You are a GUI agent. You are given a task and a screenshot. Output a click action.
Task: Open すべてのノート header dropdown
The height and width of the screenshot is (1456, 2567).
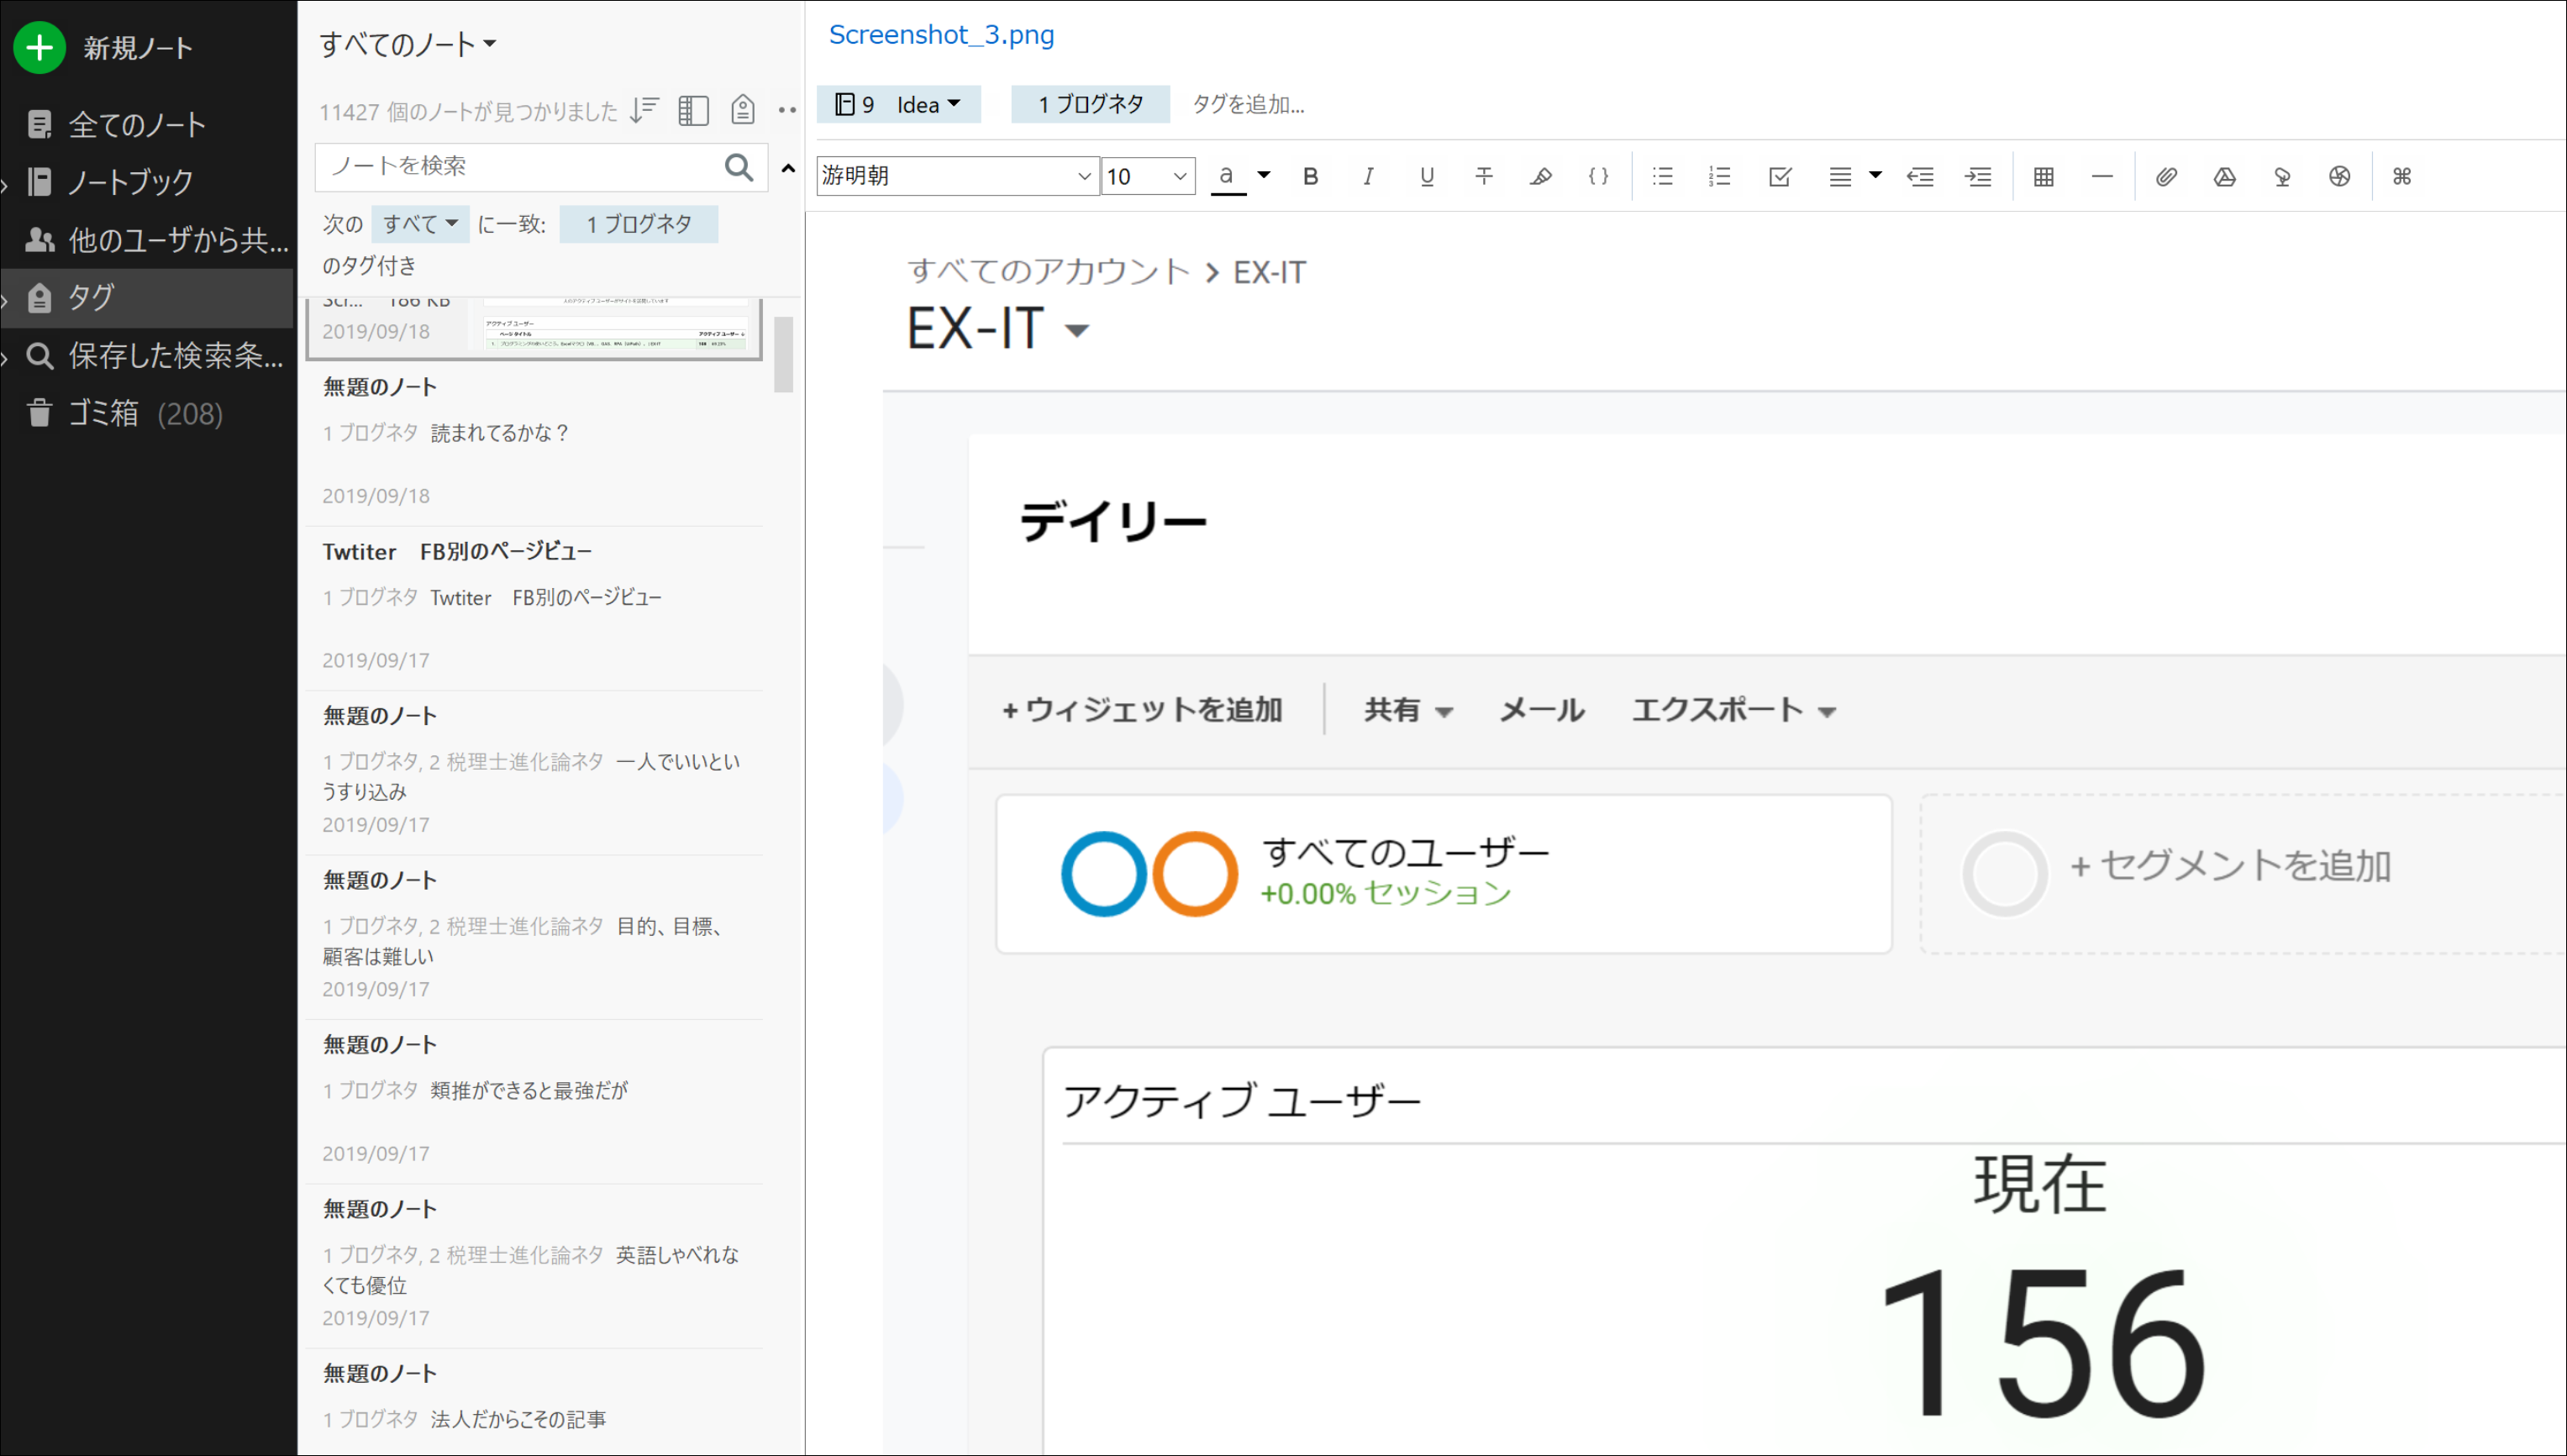[407, 44]
